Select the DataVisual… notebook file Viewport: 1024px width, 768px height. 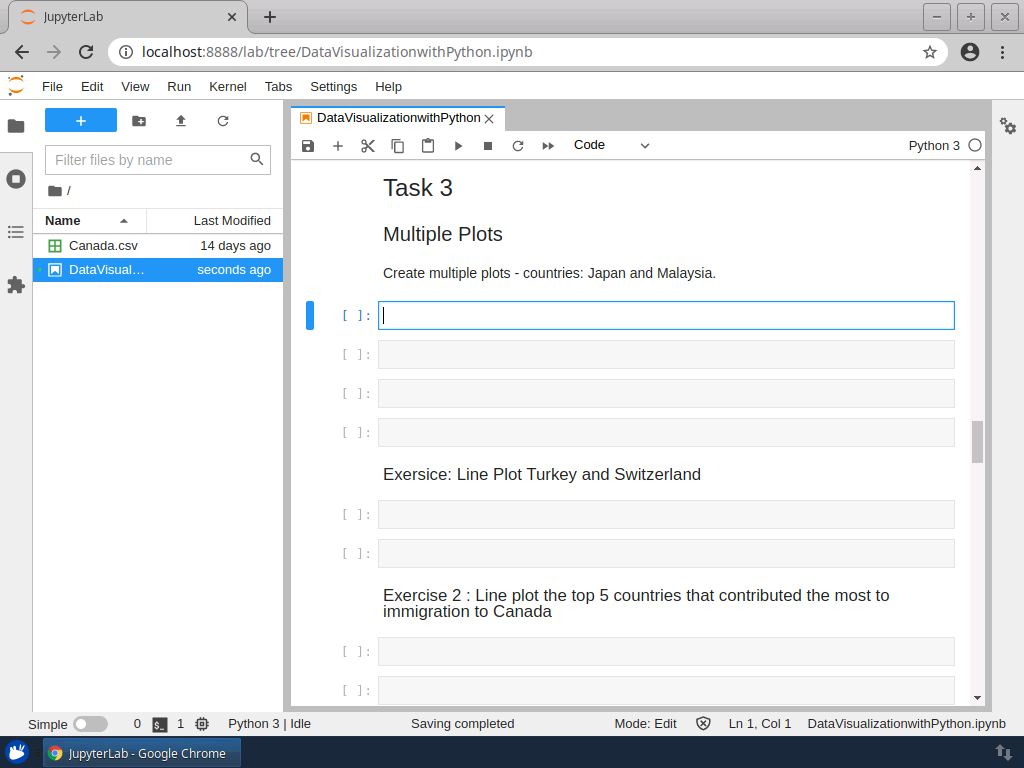click(x=158, y=270)
